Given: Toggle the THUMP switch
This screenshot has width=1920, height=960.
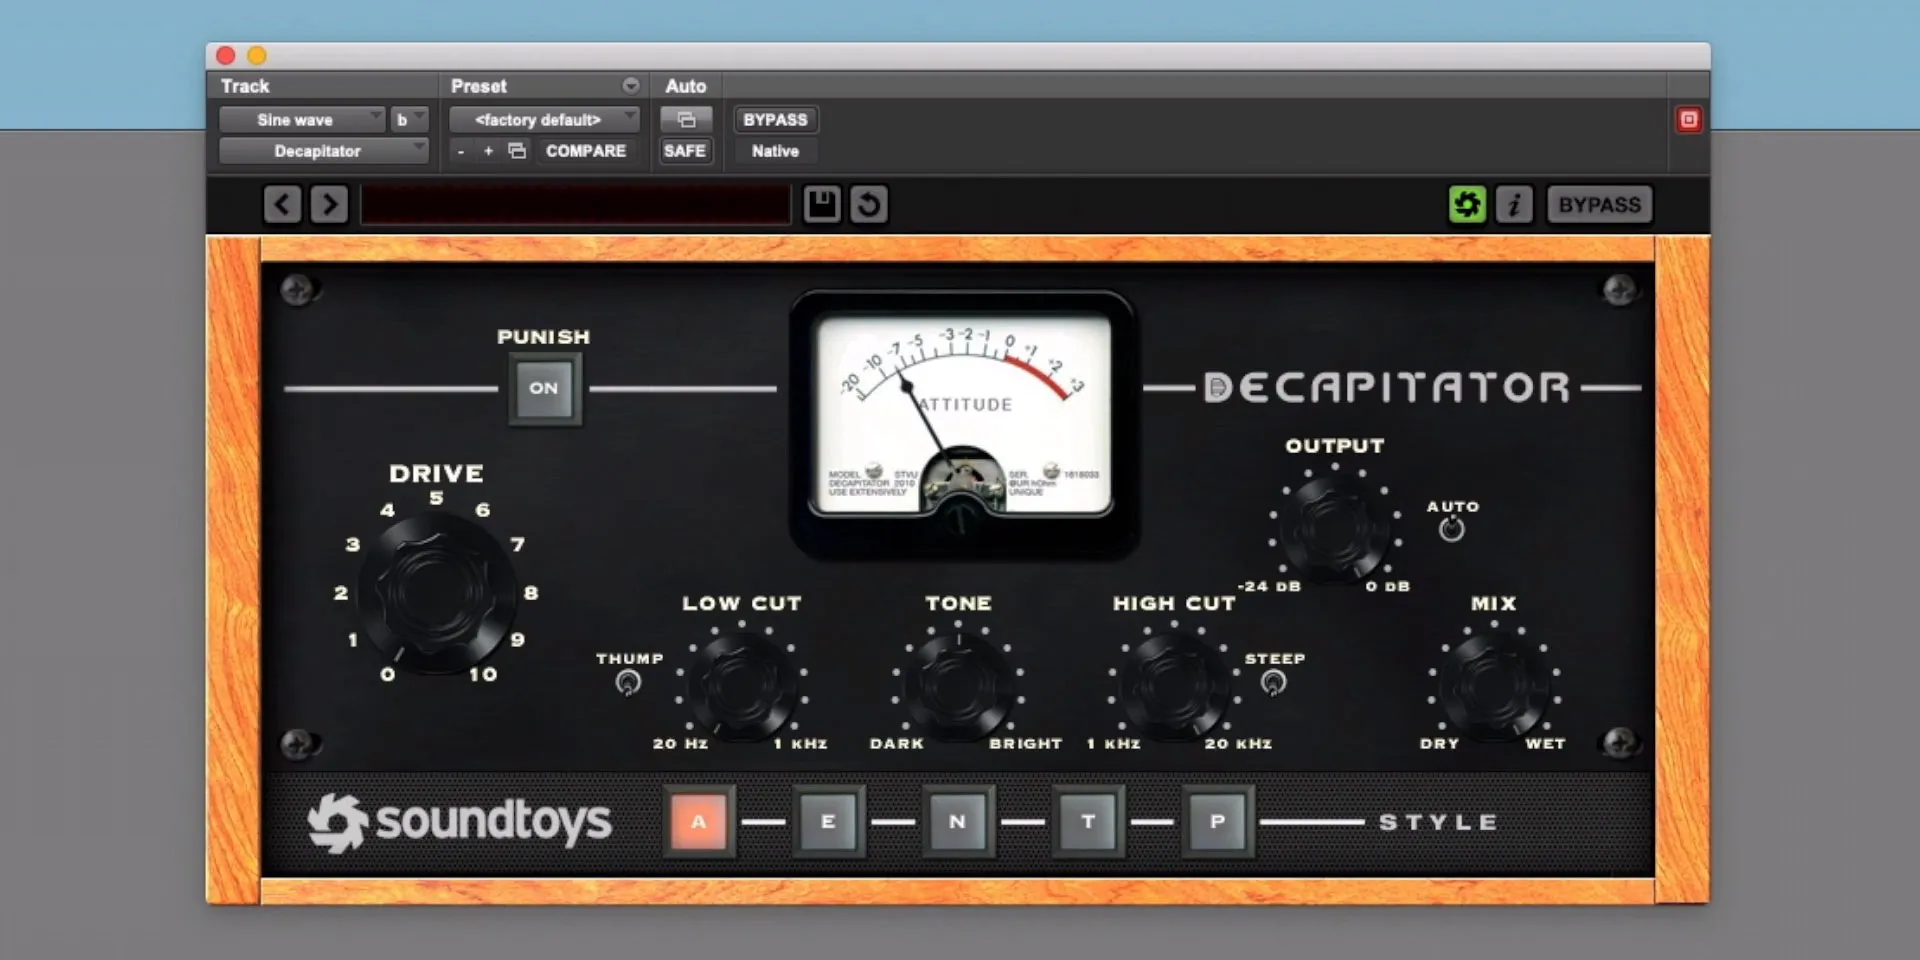Looking at the screenshot, I should [628, 683].
